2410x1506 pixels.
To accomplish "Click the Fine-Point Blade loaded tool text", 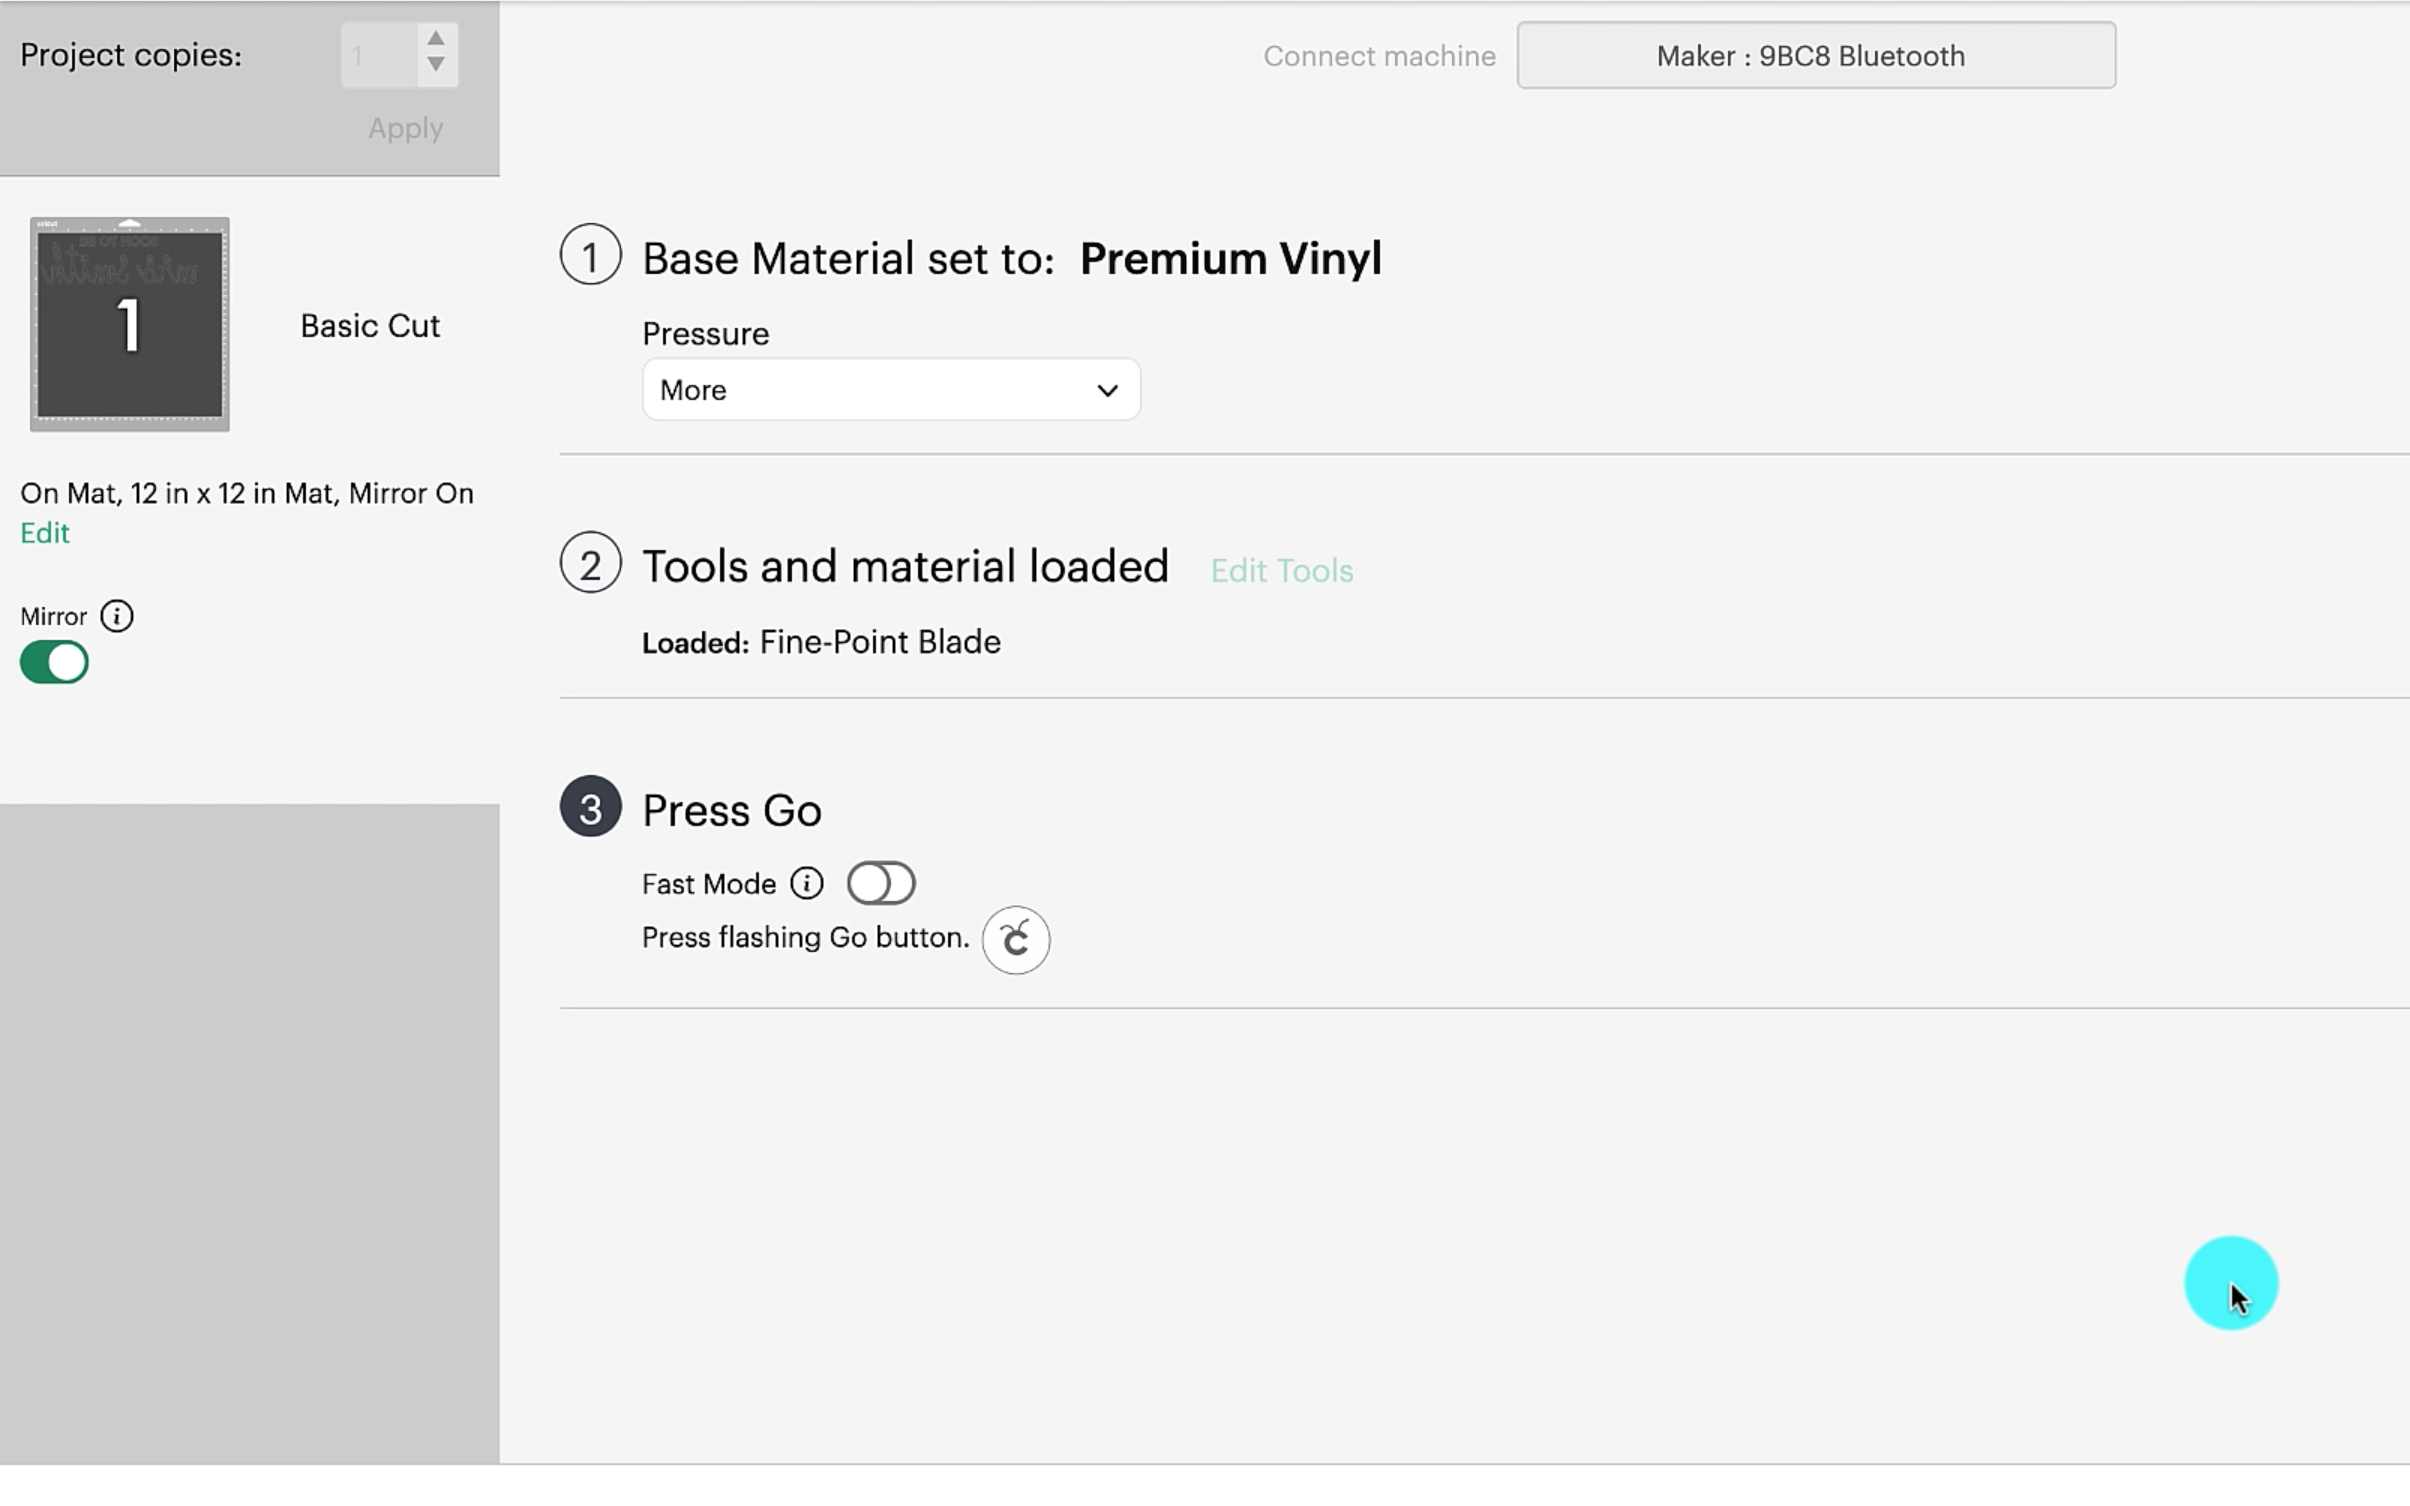I will tap(880, 642).
